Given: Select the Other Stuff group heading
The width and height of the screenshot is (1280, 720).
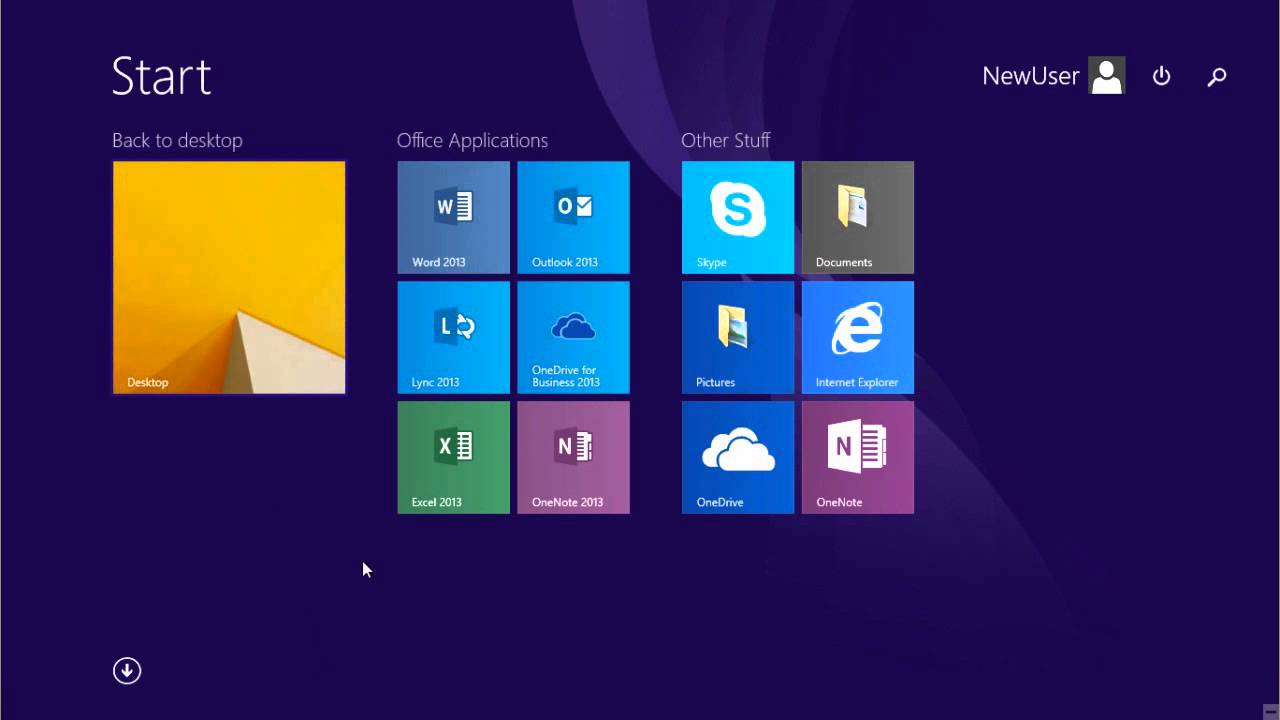Looking at the screenshot, I should tap(725, 140).
